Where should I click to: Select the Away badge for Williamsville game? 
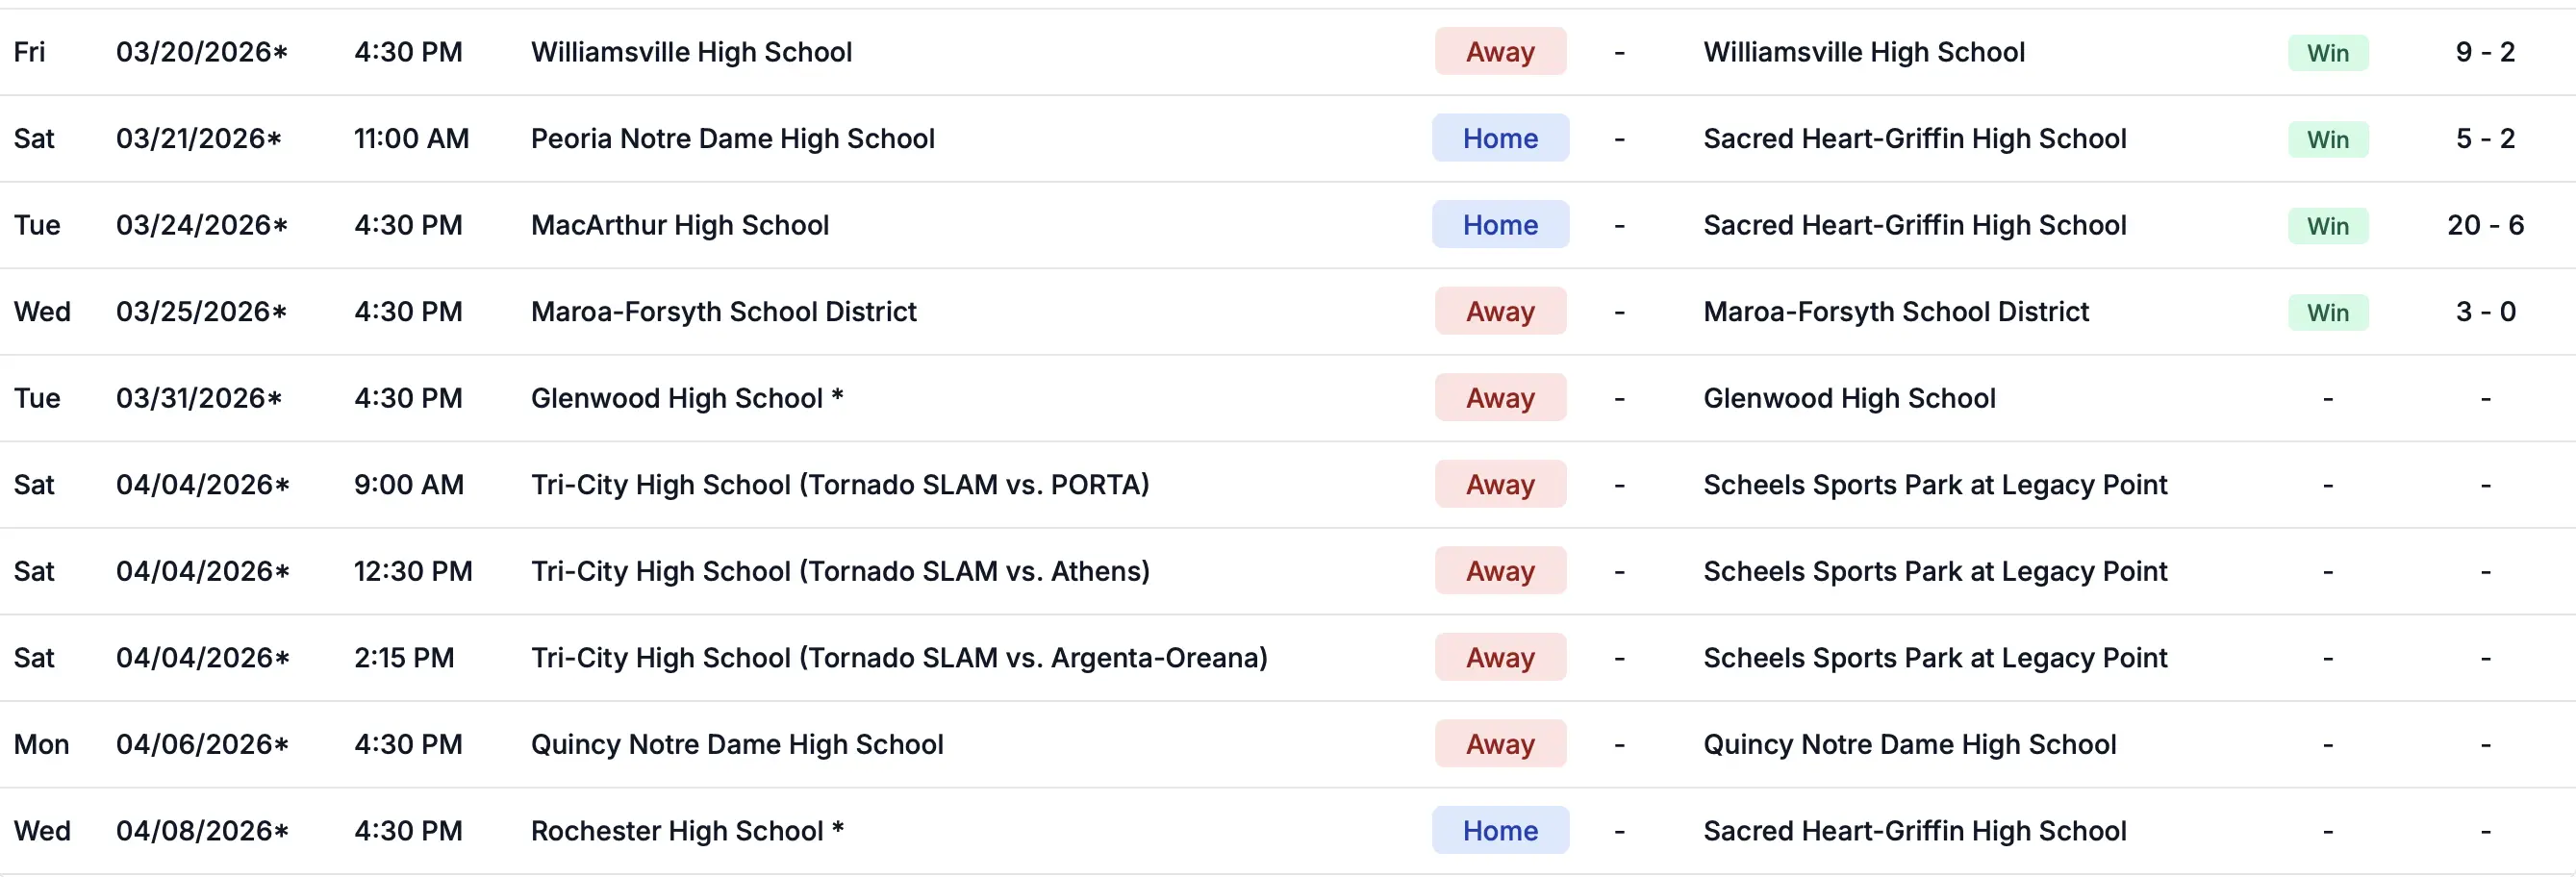(x=1499, y=52)
